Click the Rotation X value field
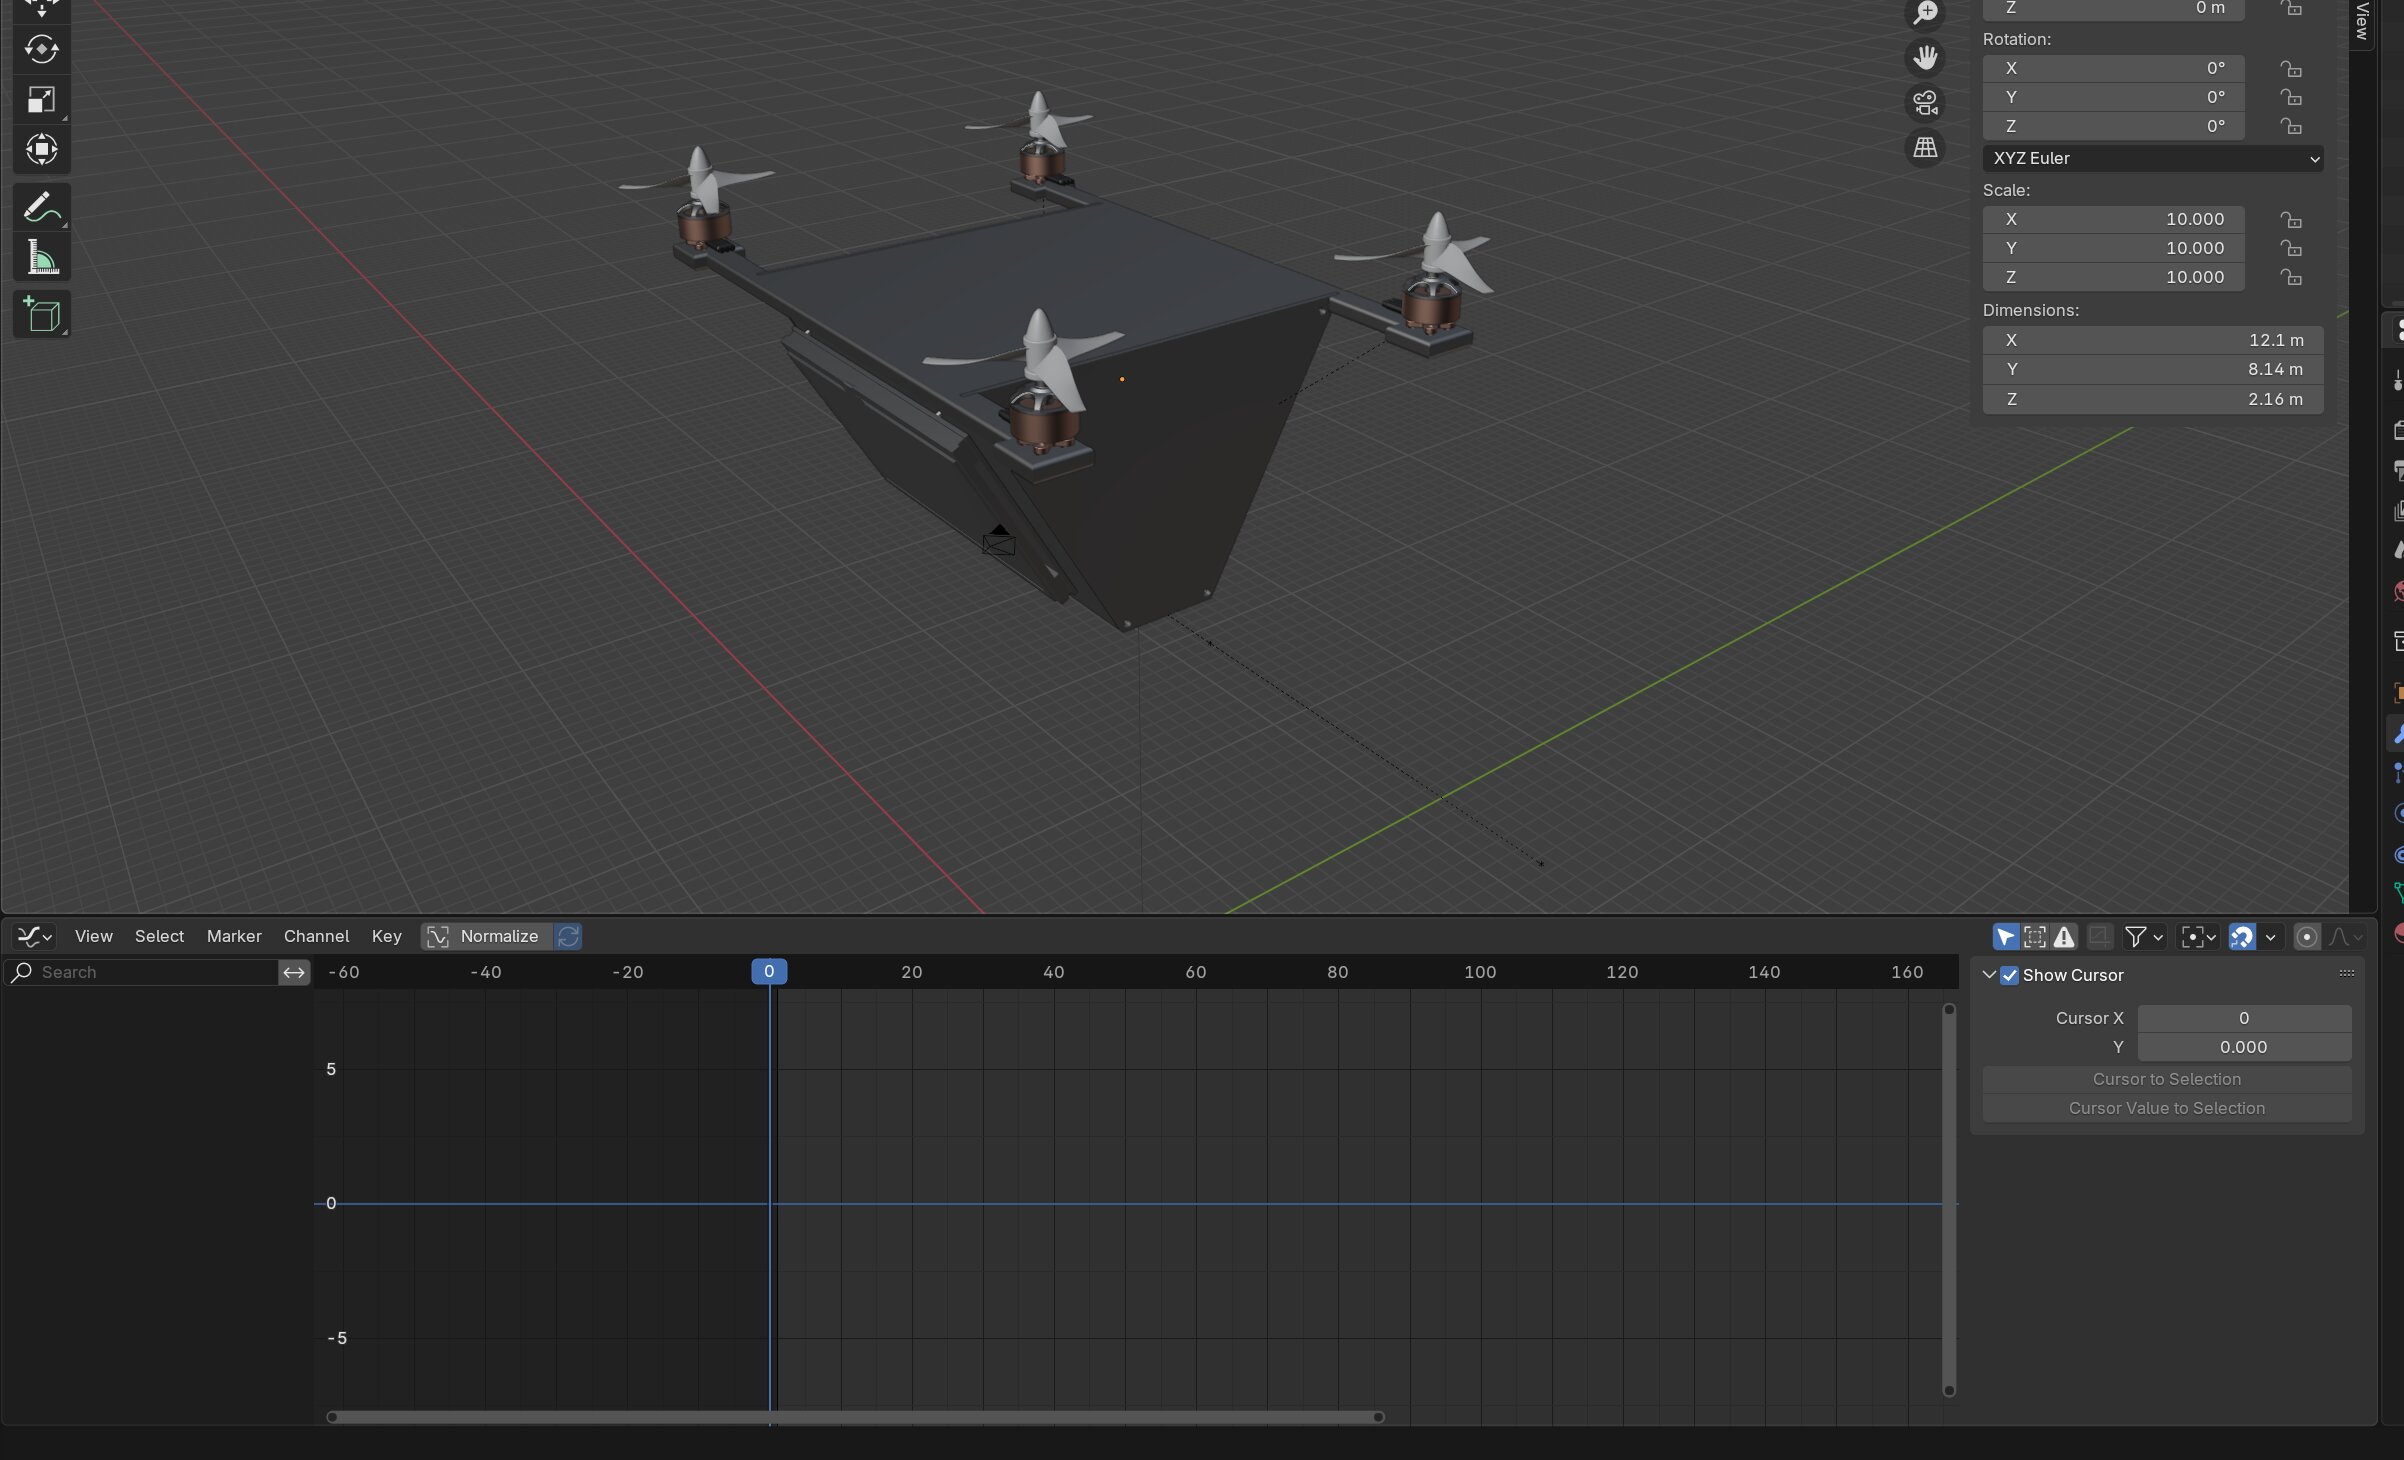Image resolution: width=2404 pixels, height=1460 pixels. coord(2113,68)
